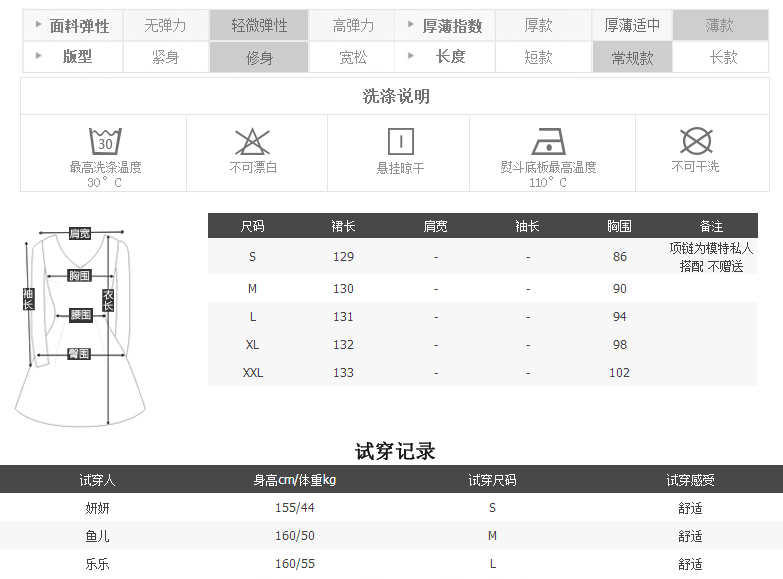Click the 160/50 measurement for 鱼儿
783x579 pixels.
coord(295,536)
